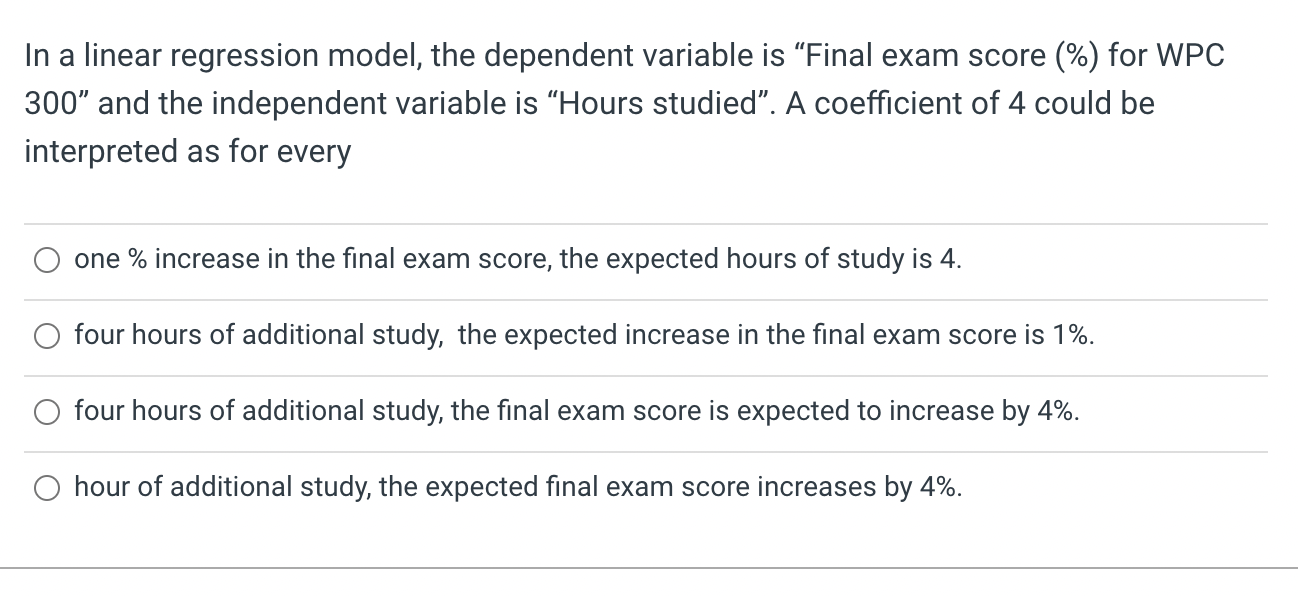1298x596 pixels.
Task: Click the divider line below the question
Action: pyautogui.click(x=649, y=222)
